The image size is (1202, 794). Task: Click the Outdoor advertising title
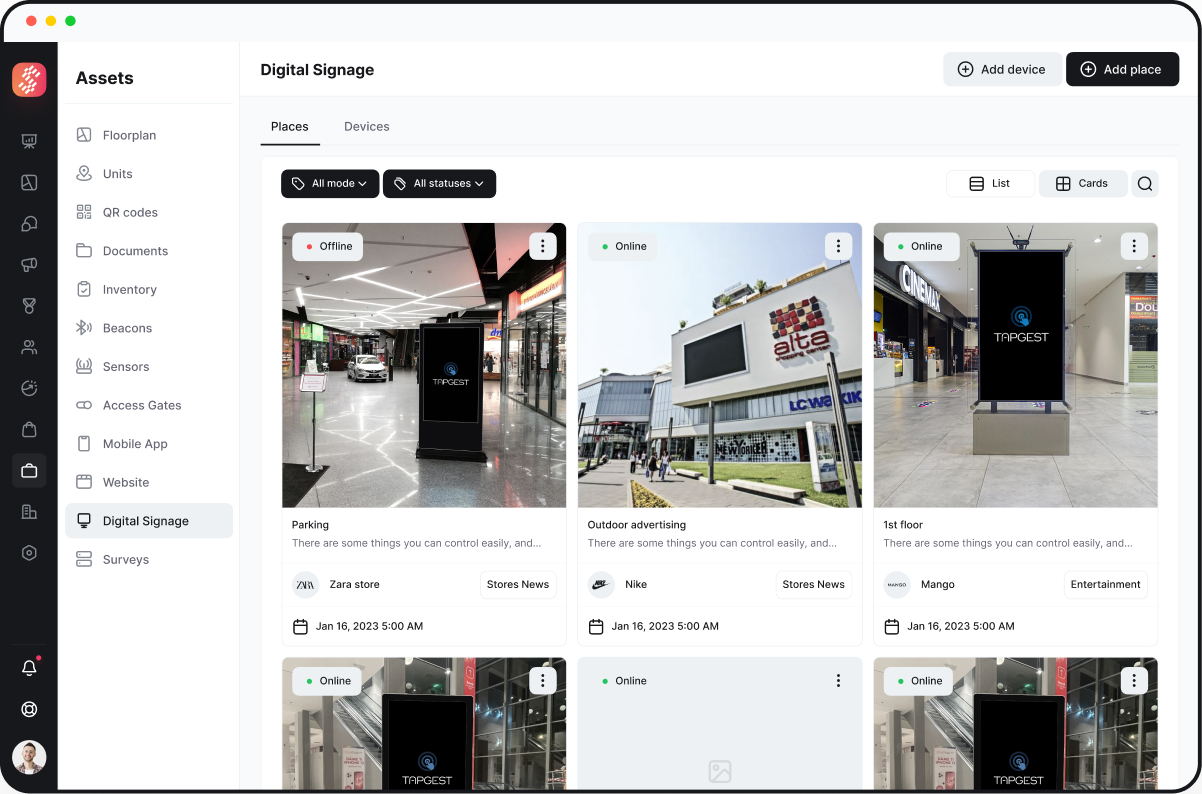pos(637,525)
